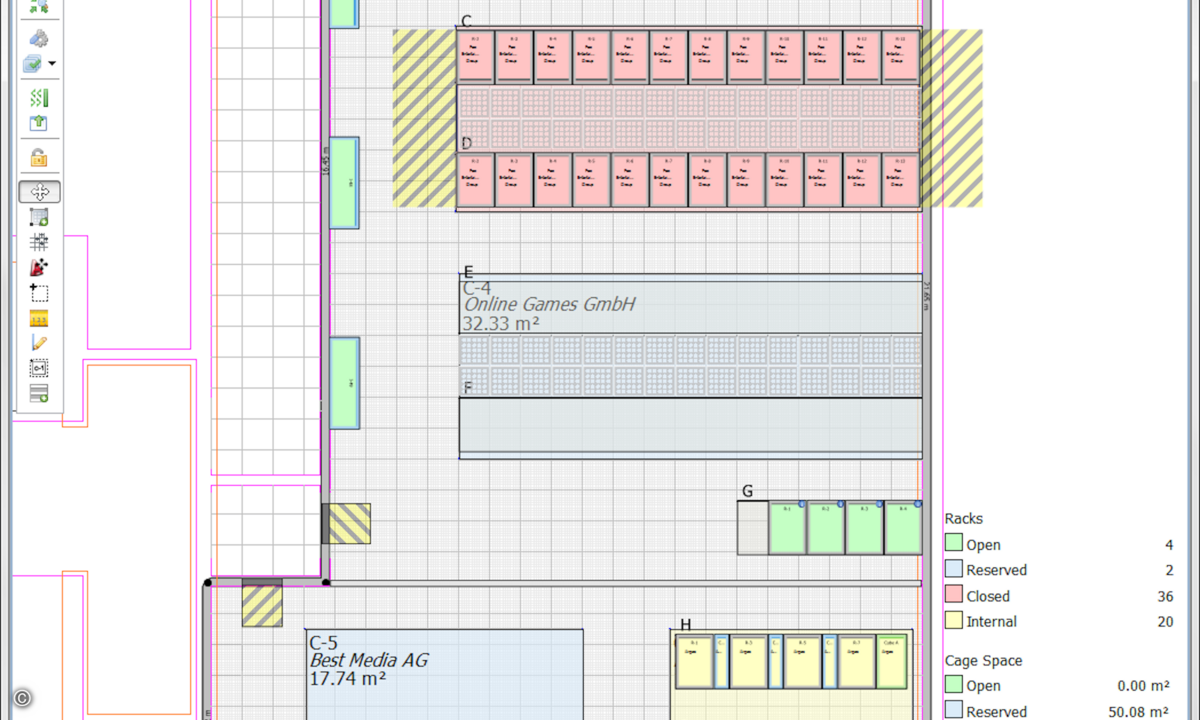Select the Cube A rack in row H
Screen dimensions: 1200x720
coord(892,661)
